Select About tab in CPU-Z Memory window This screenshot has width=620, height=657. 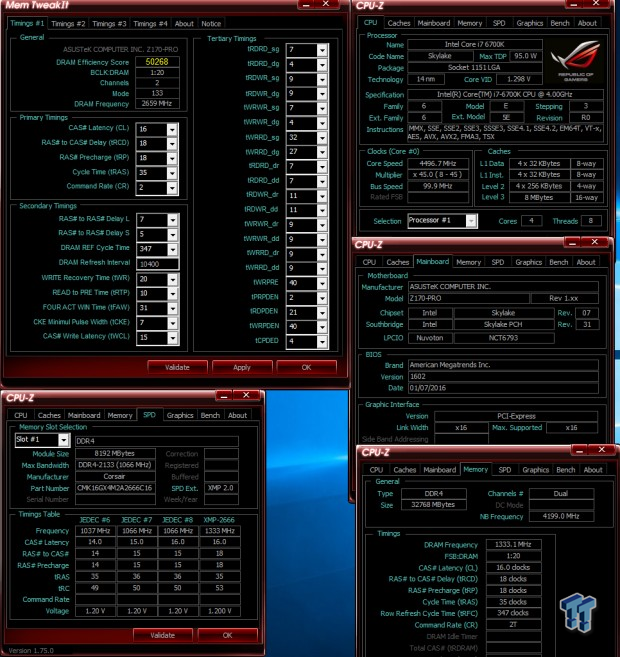click(x=593, y=470)
